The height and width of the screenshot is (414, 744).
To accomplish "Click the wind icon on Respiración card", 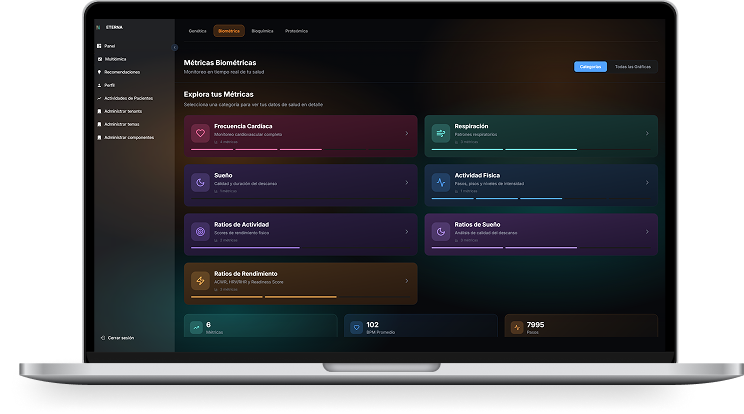I will [x=440, y=133].
